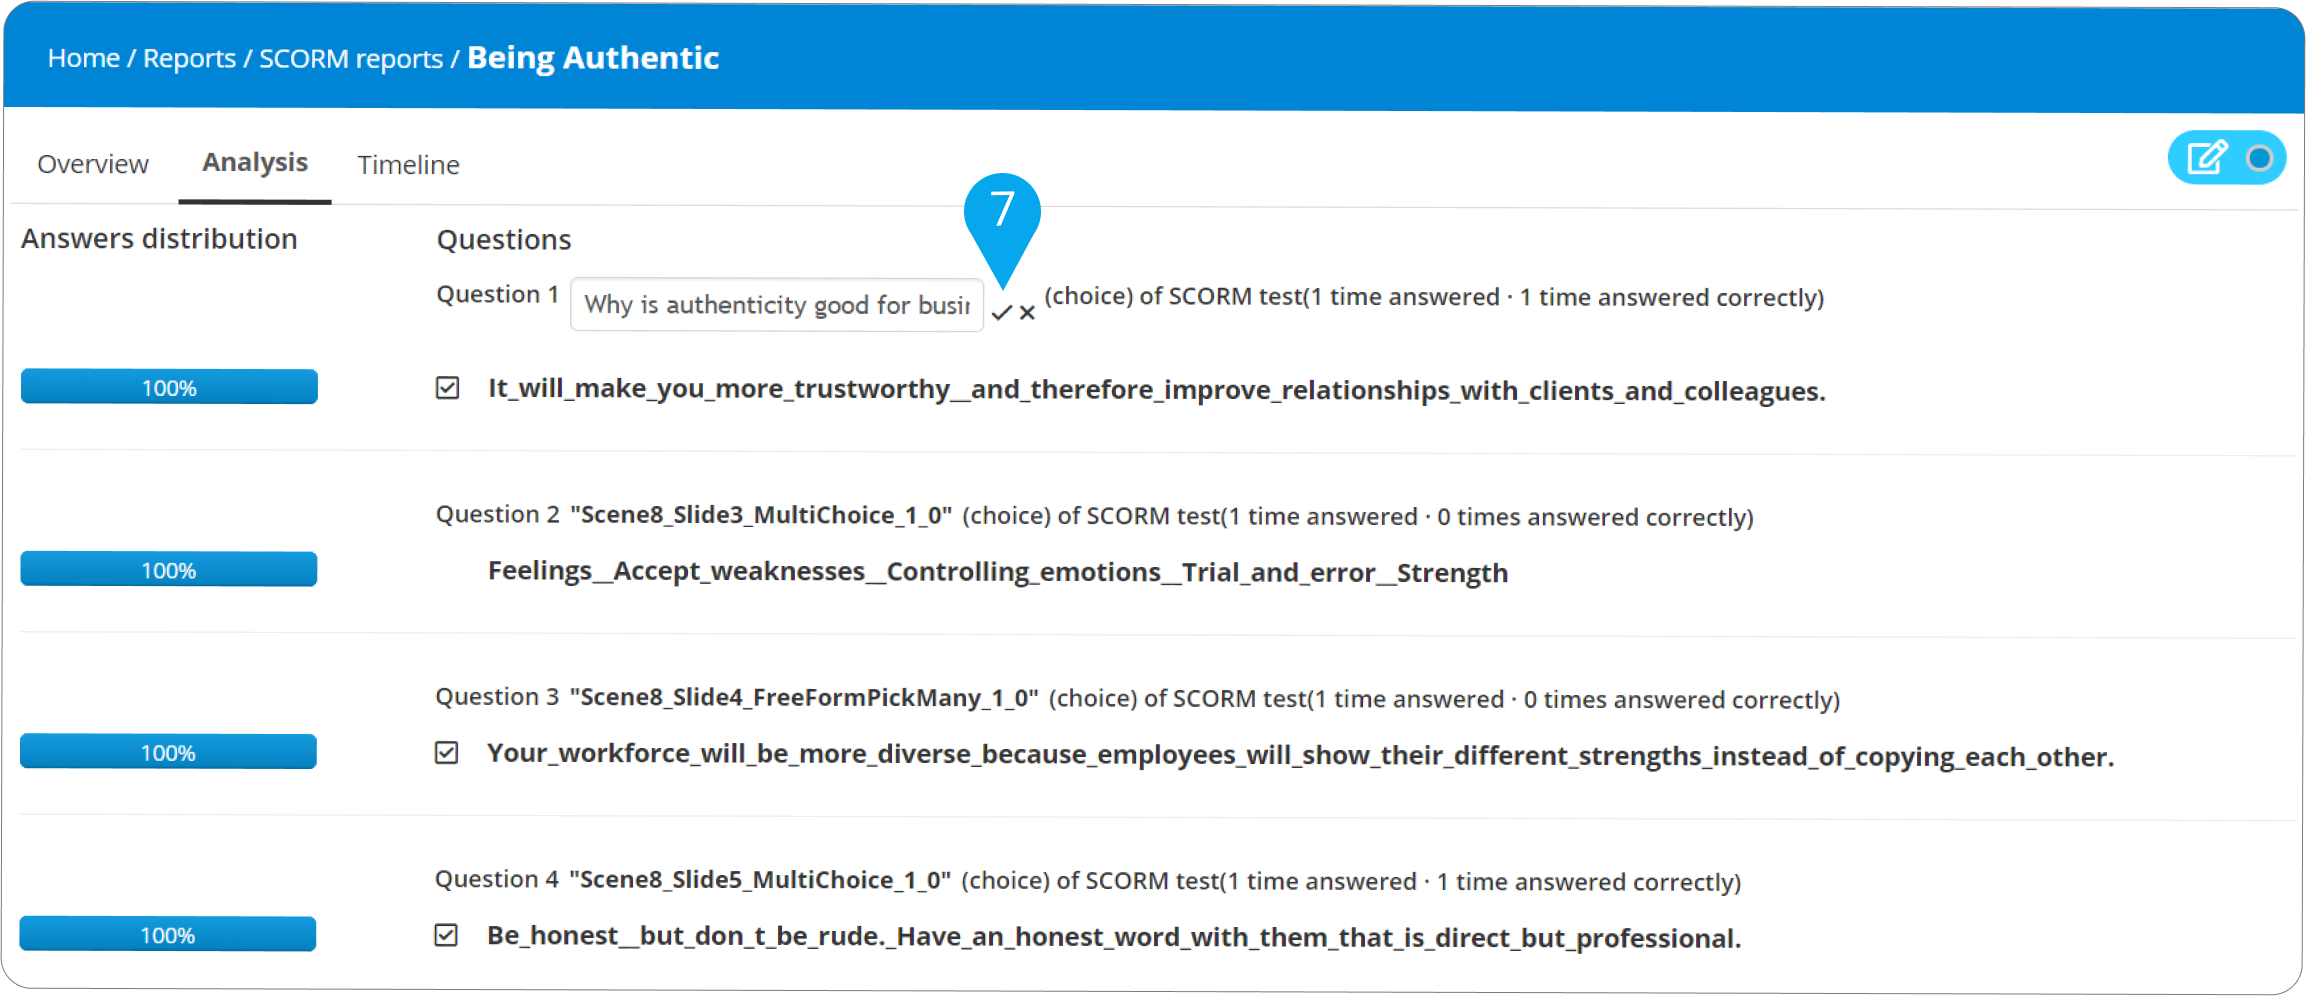Toggle checkbox for Be_honest__but_don_t_be_rude answer
The image size is (2306, 996).
446,935
